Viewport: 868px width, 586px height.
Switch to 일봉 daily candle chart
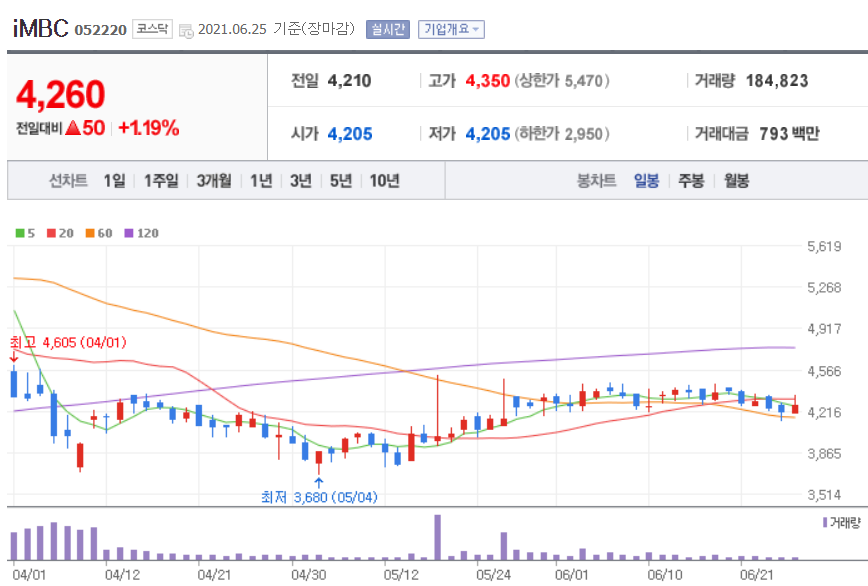coord(647,180)
